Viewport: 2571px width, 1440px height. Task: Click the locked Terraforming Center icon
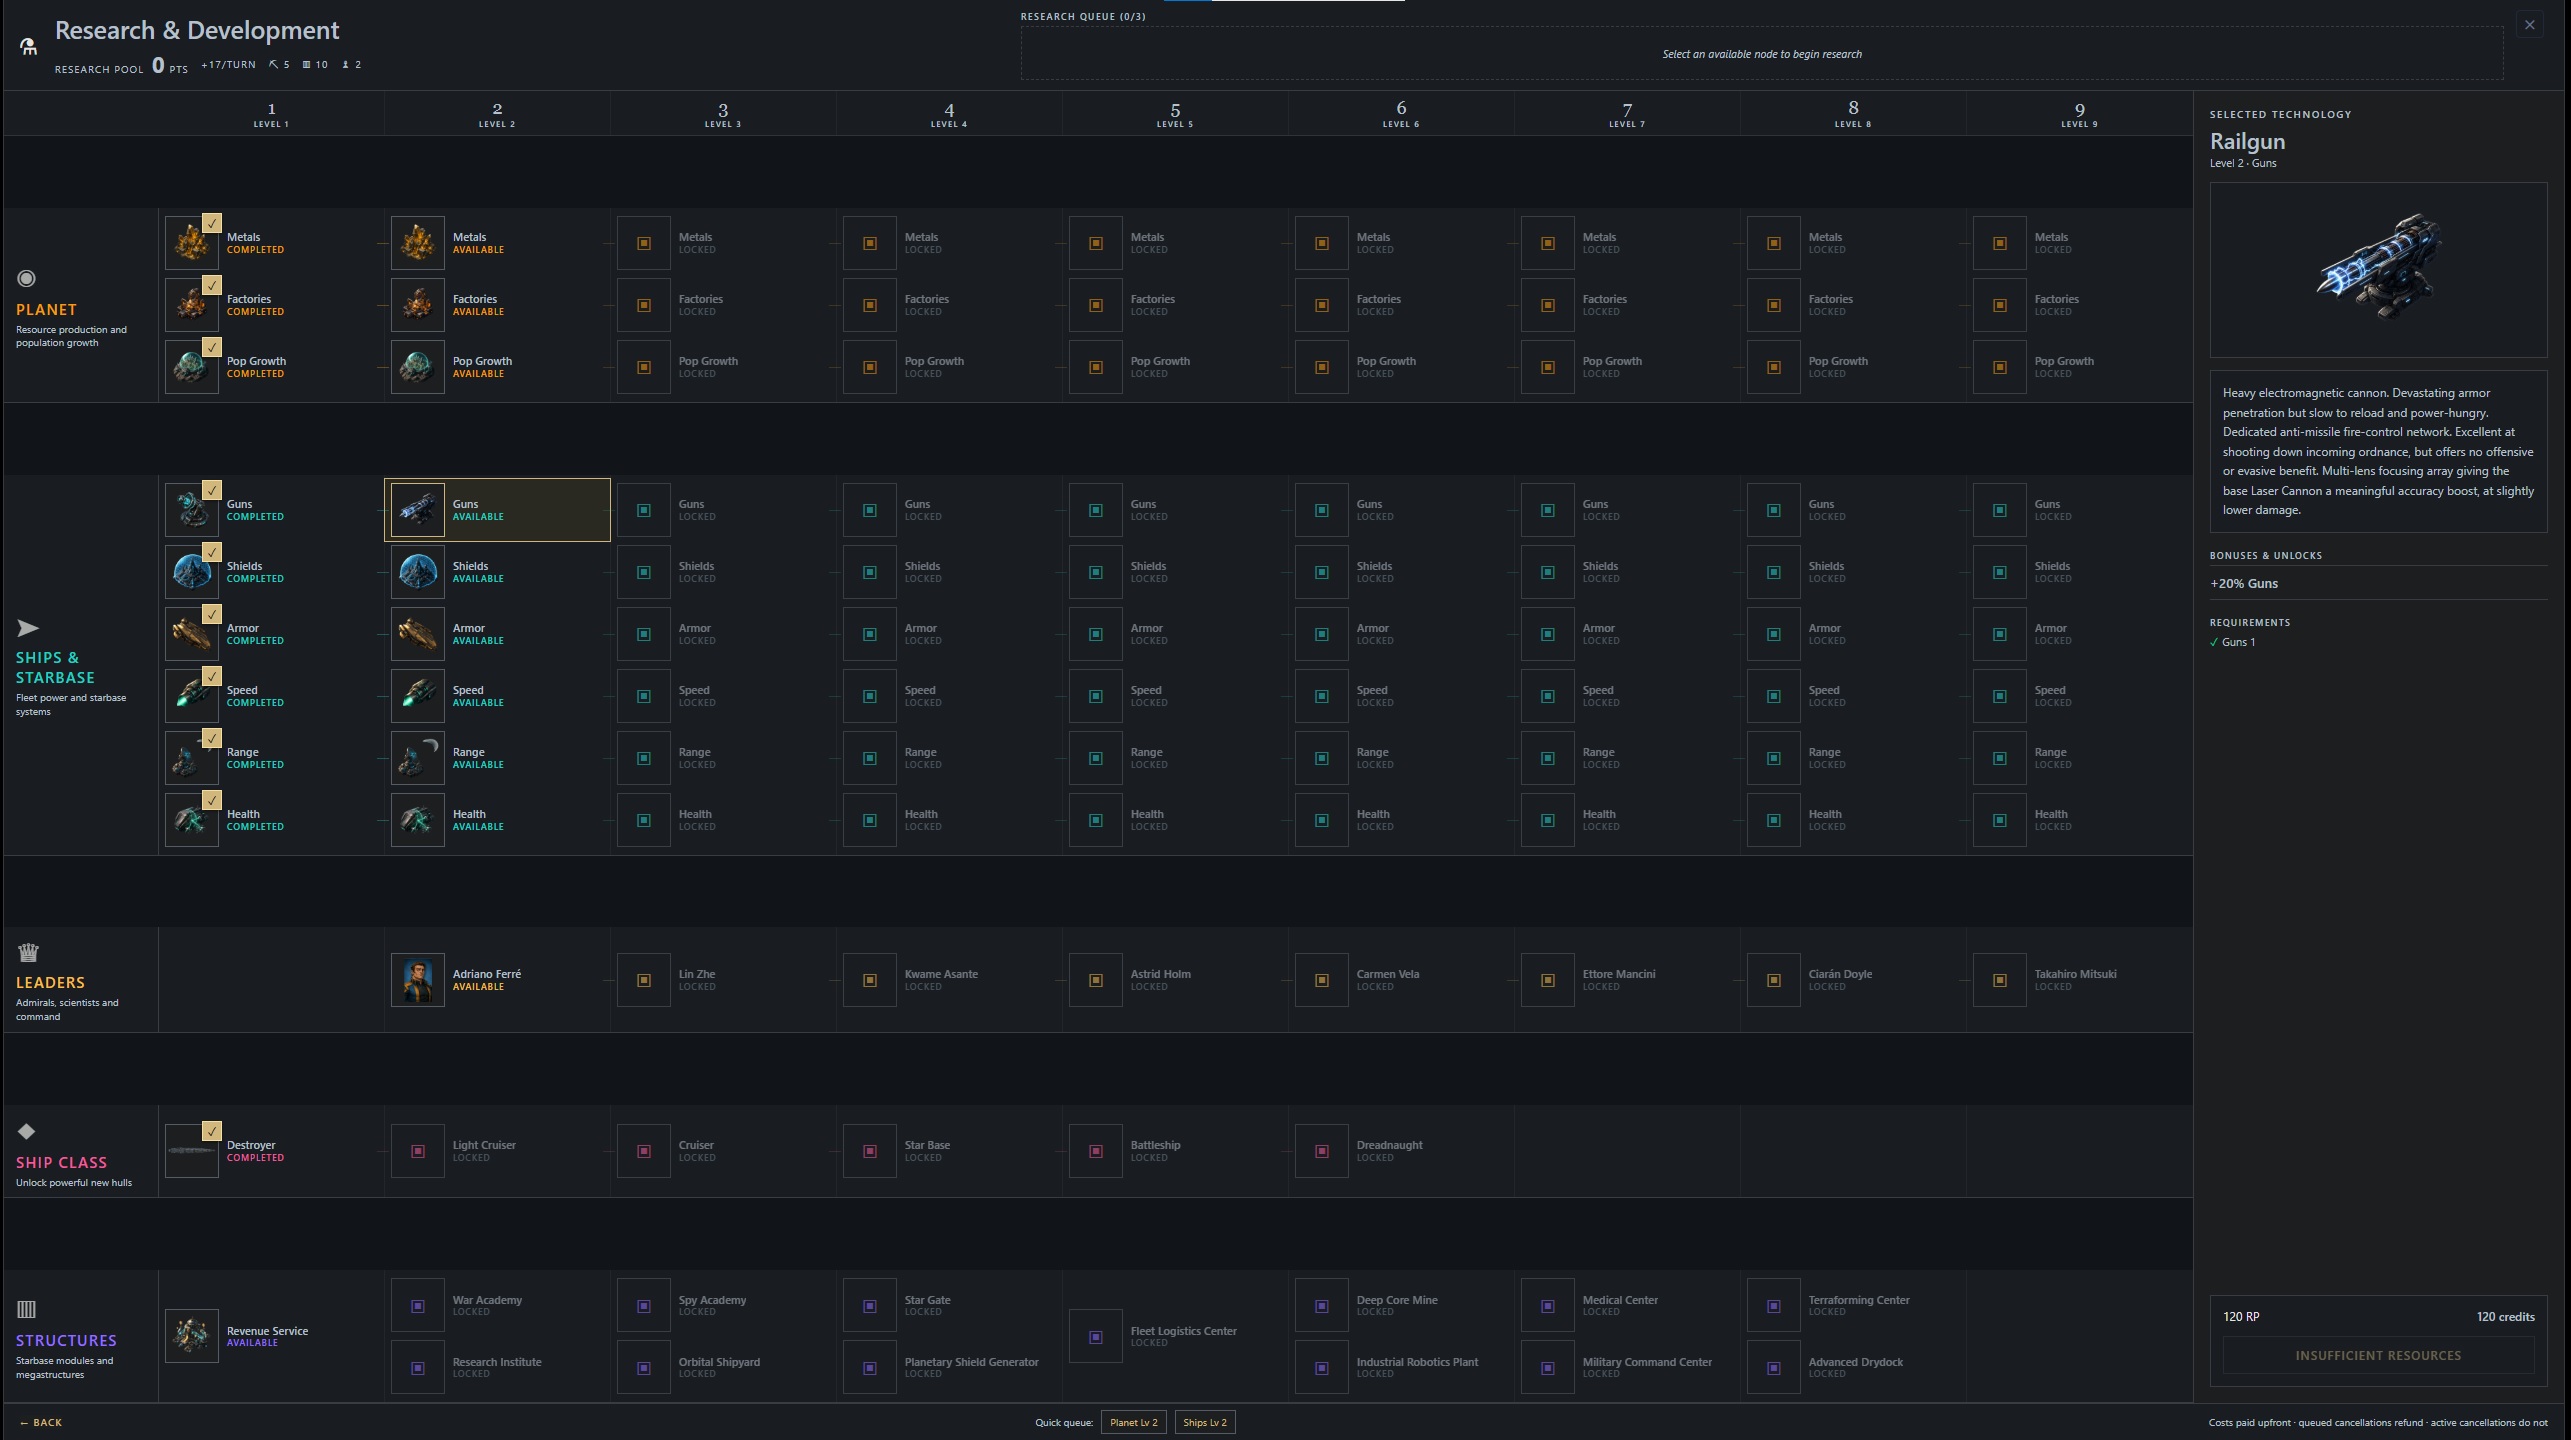1773,1306
